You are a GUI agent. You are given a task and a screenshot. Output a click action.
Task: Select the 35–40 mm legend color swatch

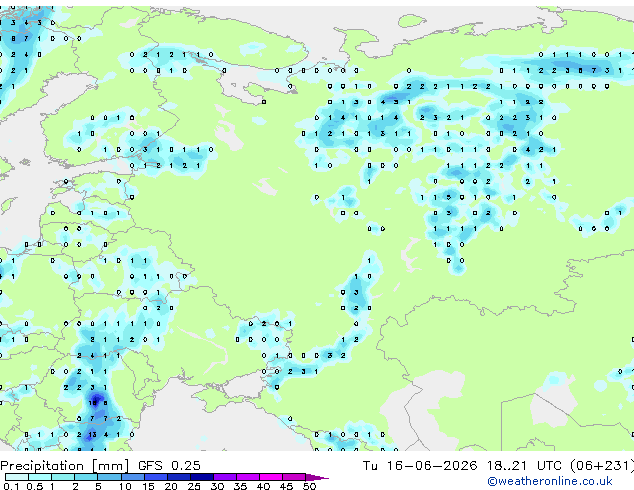pos(247,477)
